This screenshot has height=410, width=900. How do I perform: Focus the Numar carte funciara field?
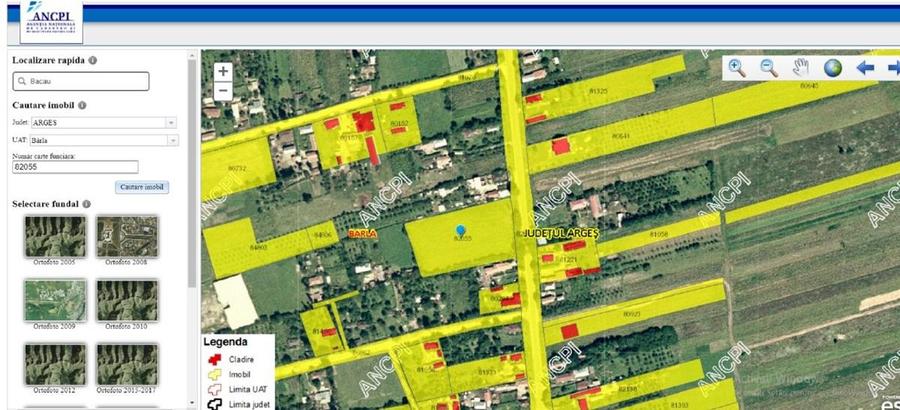point(75,167)
